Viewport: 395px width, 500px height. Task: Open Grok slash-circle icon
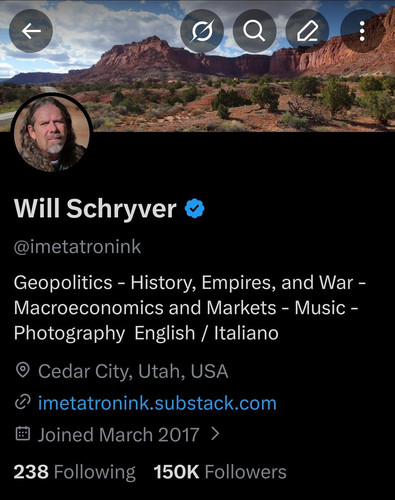(202, 31)
